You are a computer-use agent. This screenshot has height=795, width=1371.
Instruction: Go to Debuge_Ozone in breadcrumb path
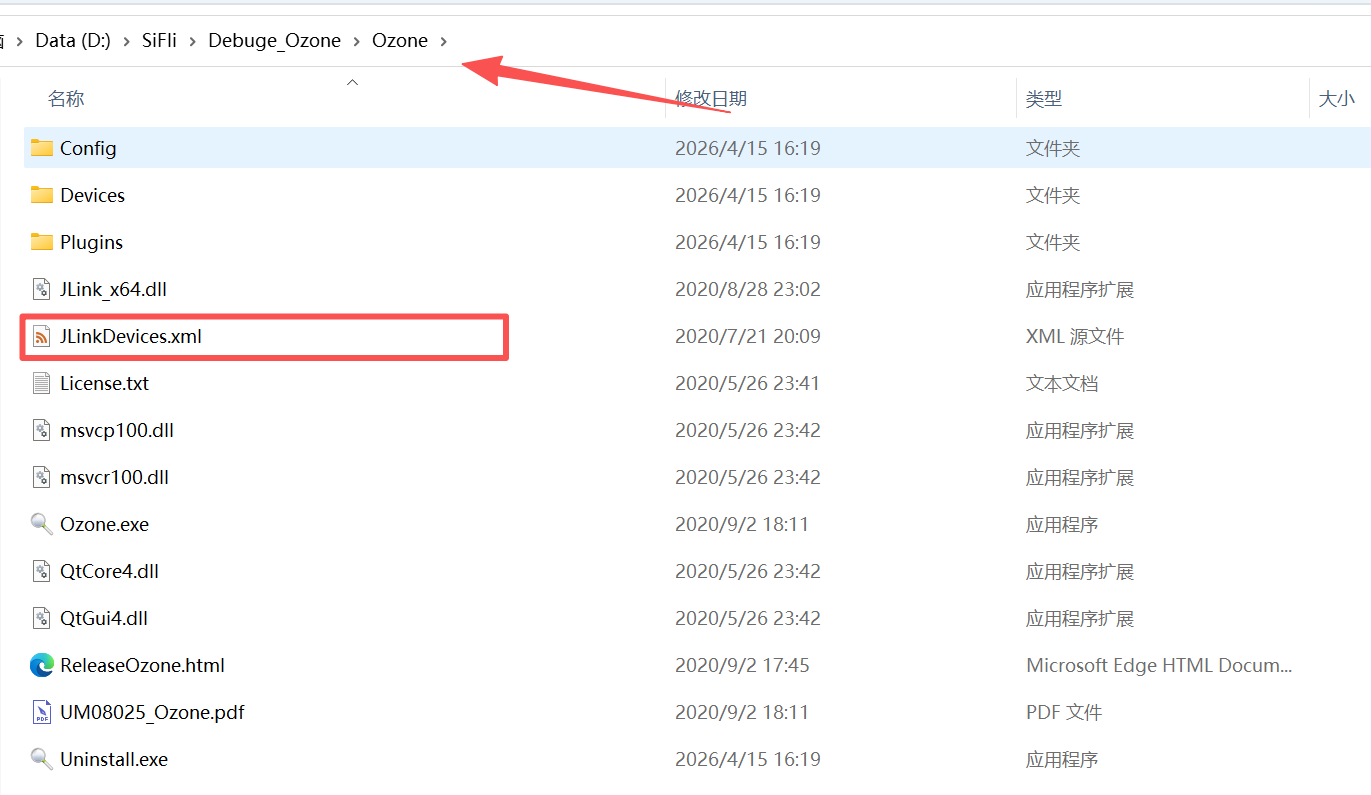click(x=274, y=40)
